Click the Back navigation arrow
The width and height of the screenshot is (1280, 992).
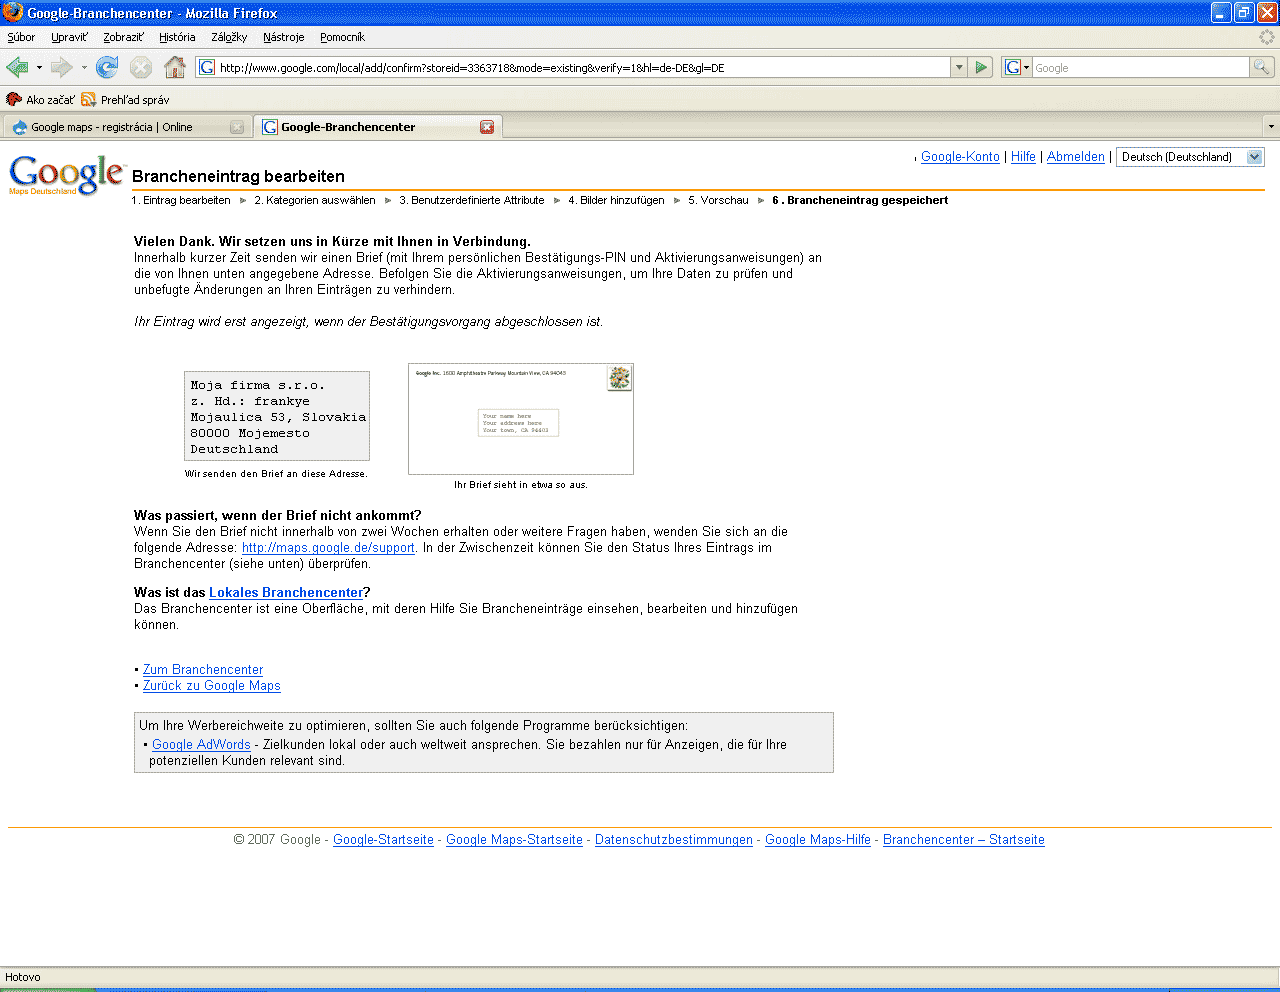pyautogui.click(x=17, y=67)
